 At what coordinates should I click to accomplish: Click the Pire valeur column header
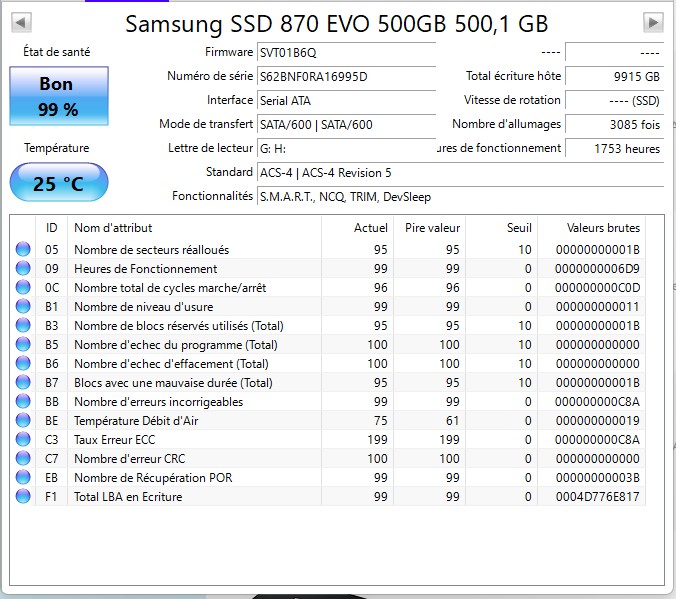click(429, 228)
